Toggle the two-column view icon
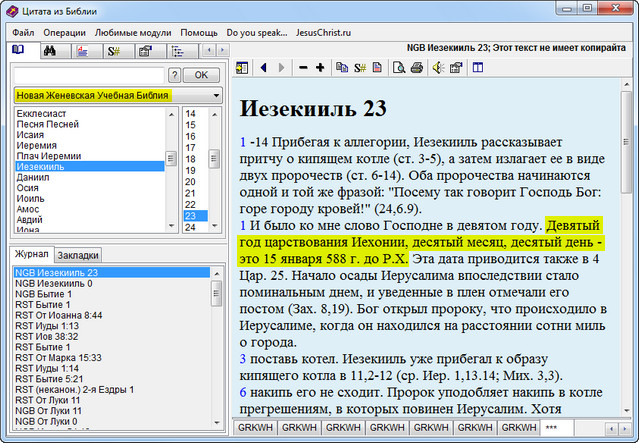Image resolution: width=639 pixels, height=443 pixels. [x=478, y=68]
